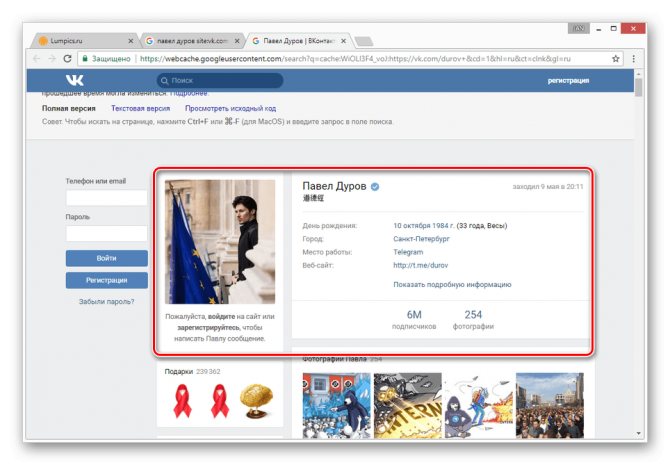Click Забыли пароль? link
The width and height of the screenshot is (670, 465).
106,302
